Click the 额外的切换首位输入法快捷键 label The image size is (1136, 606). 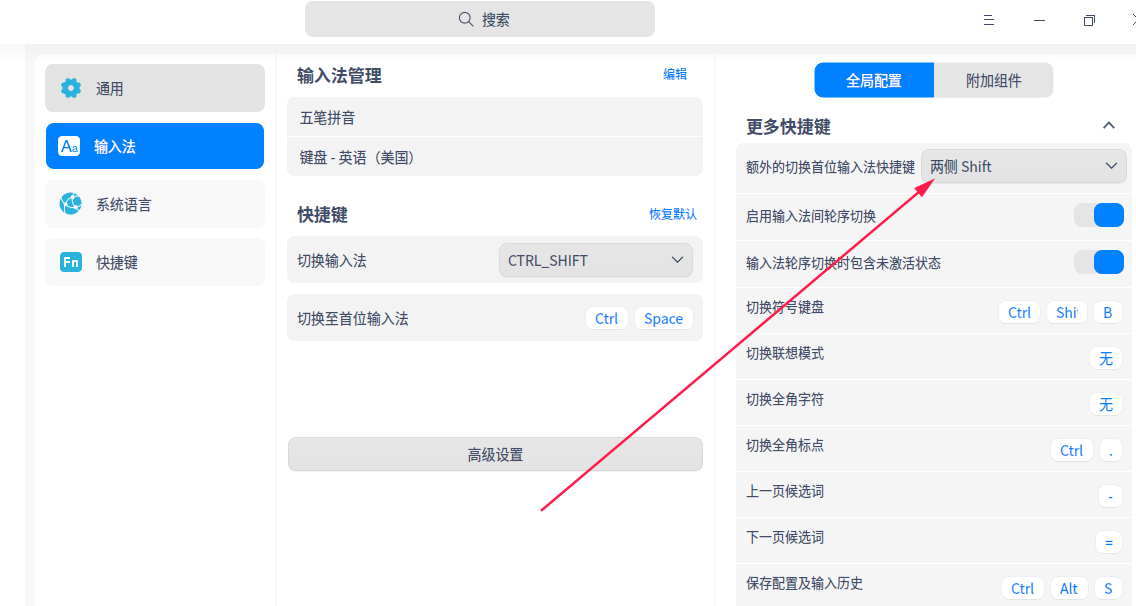[830, 167]
